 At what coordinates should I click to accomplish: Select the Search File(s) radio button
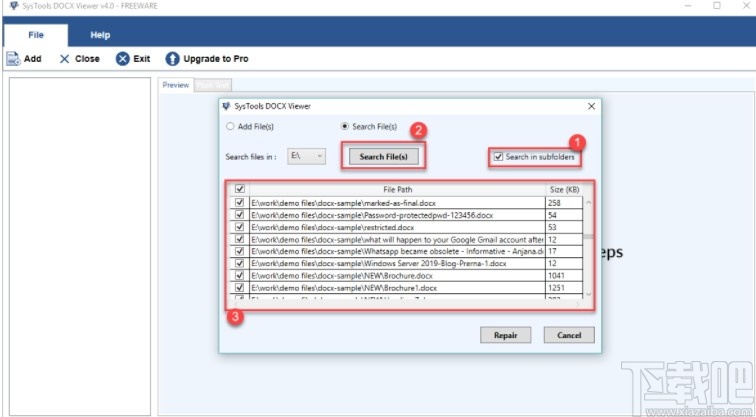[345, 126]
